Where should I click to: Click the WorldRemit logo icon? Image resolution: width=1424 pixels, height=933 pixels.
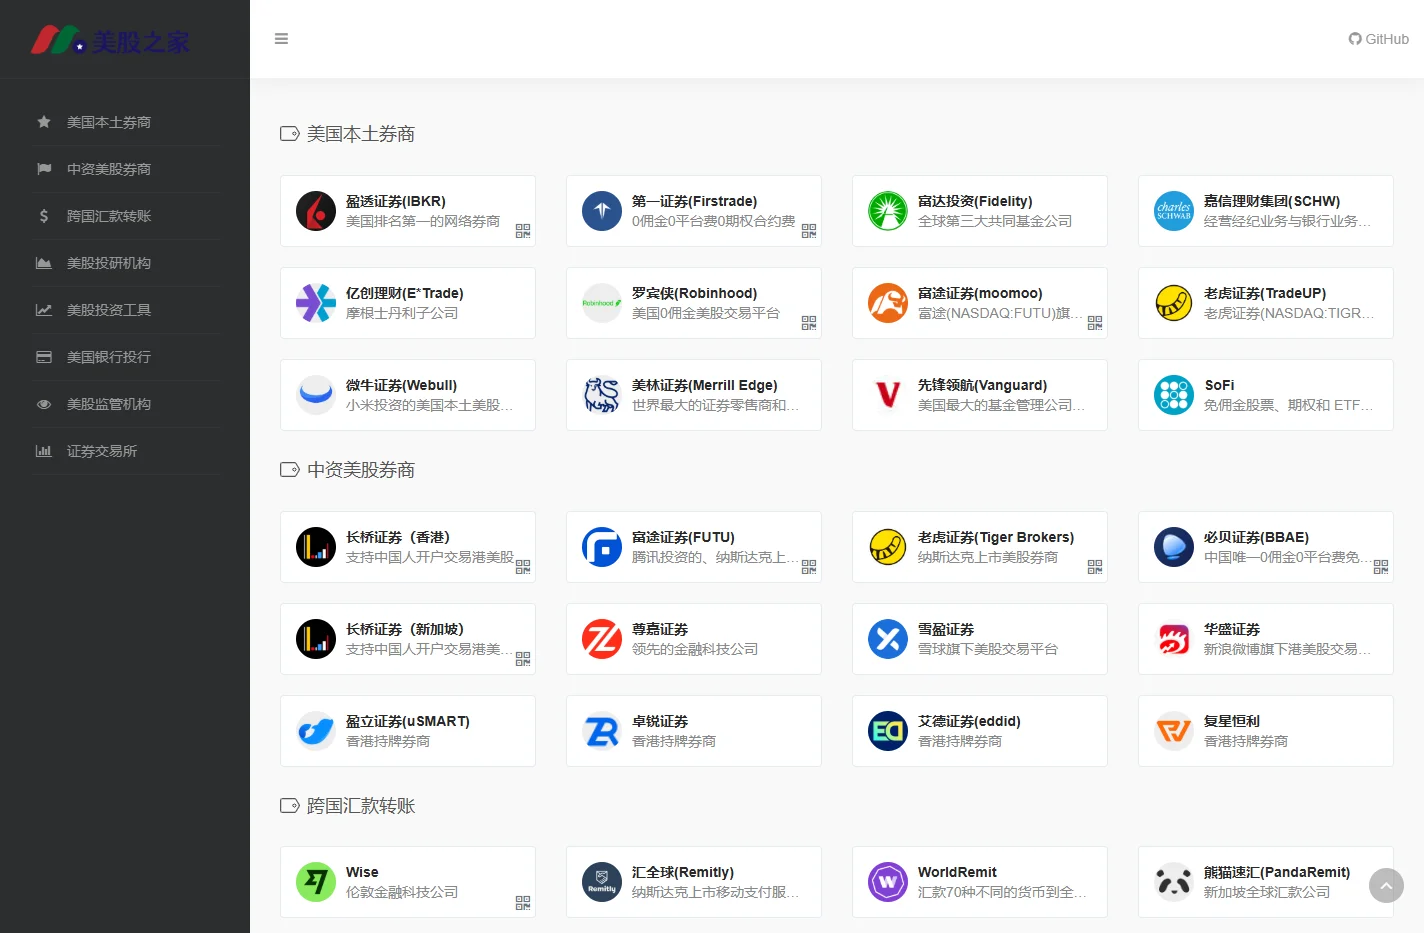click(x=888, y=882)
